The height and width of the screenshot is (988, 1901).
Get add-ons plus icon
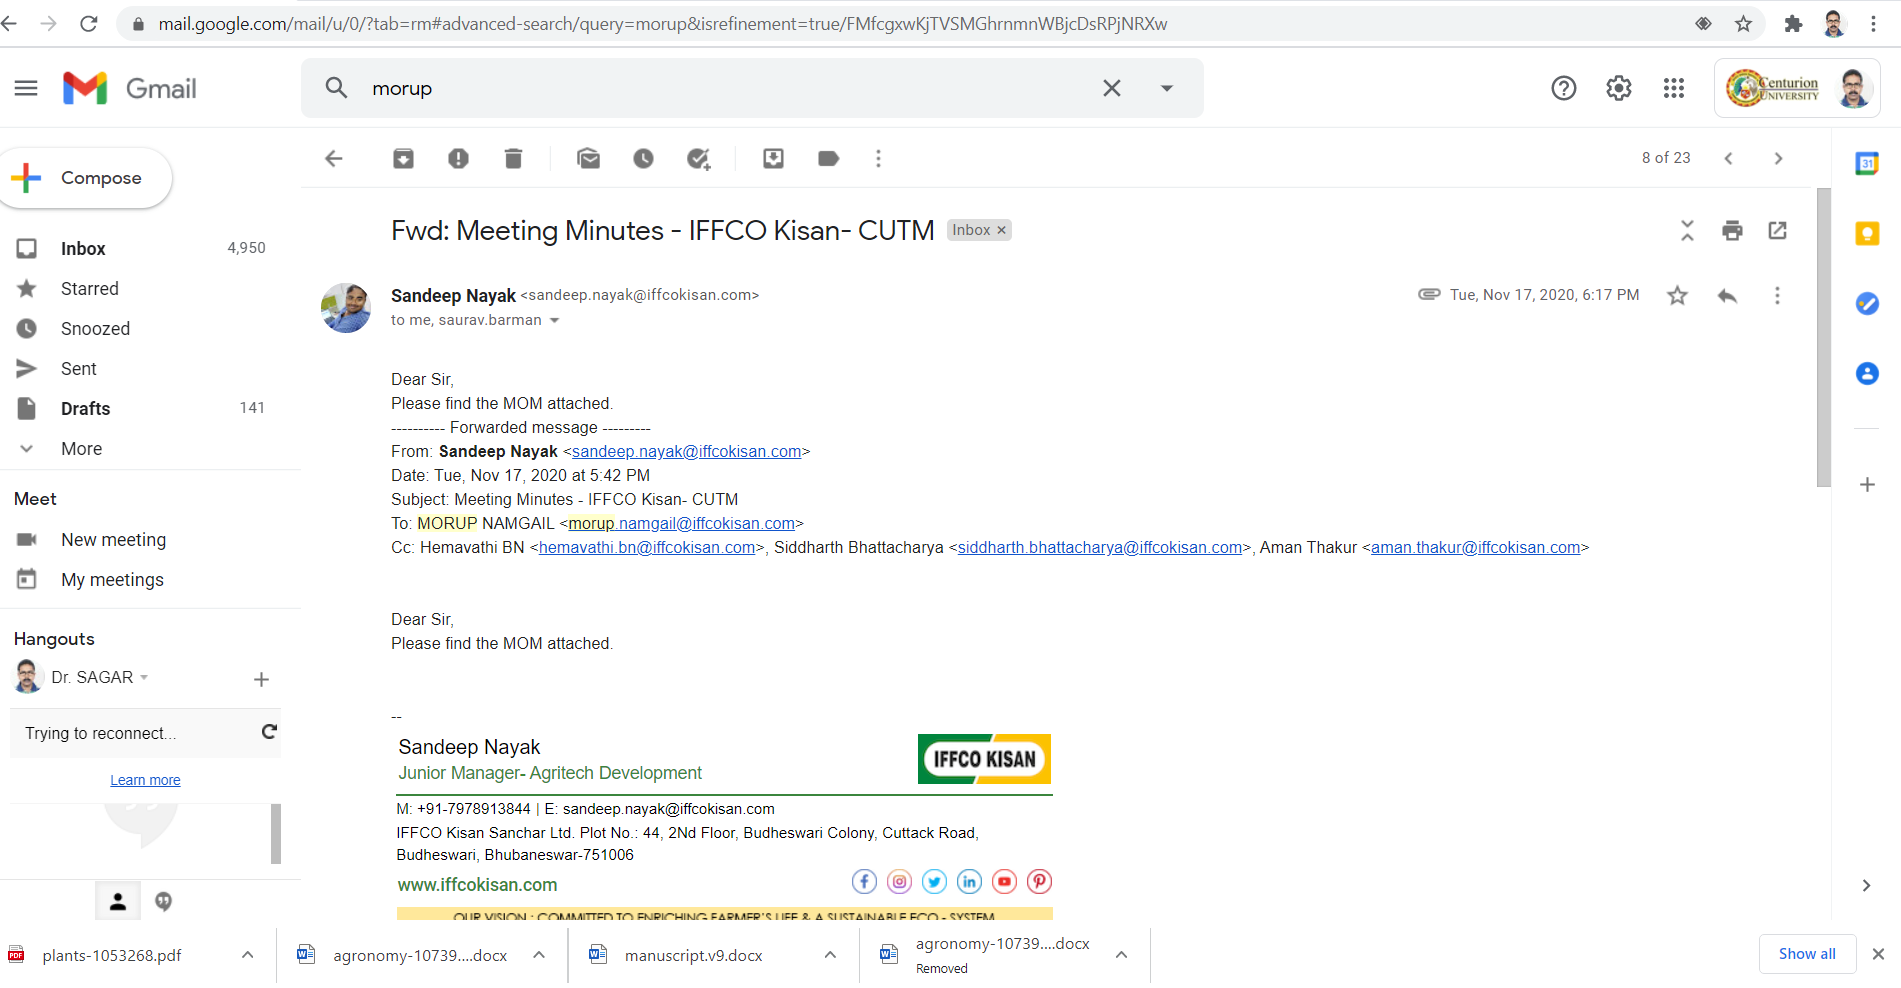point(1867,485)
